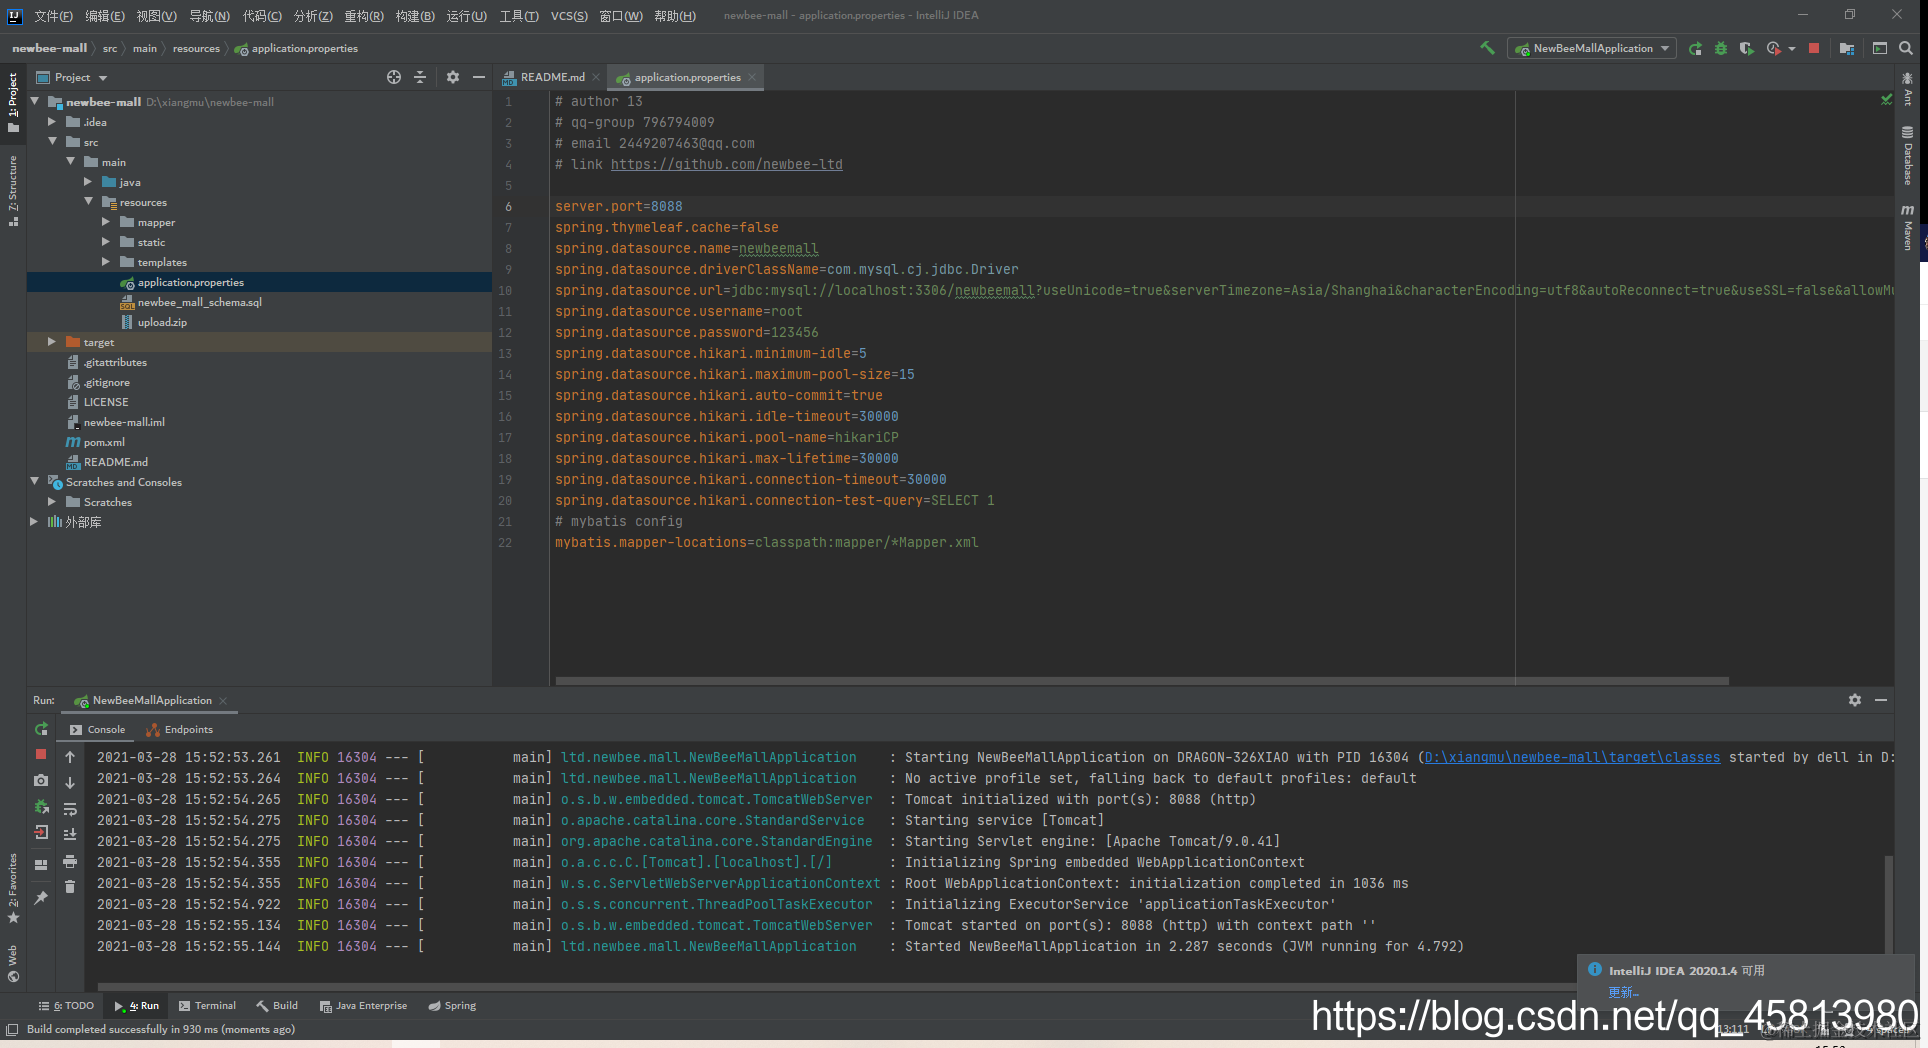Open the Project panel settings gear

pos(453,77)
